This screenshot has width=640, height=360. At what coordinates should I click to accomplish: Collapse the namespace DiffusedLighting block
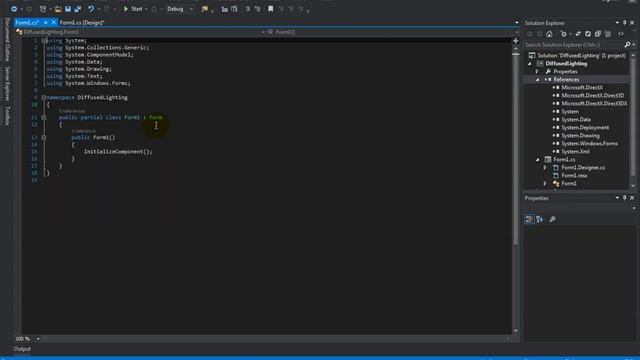tap(44, 98)
